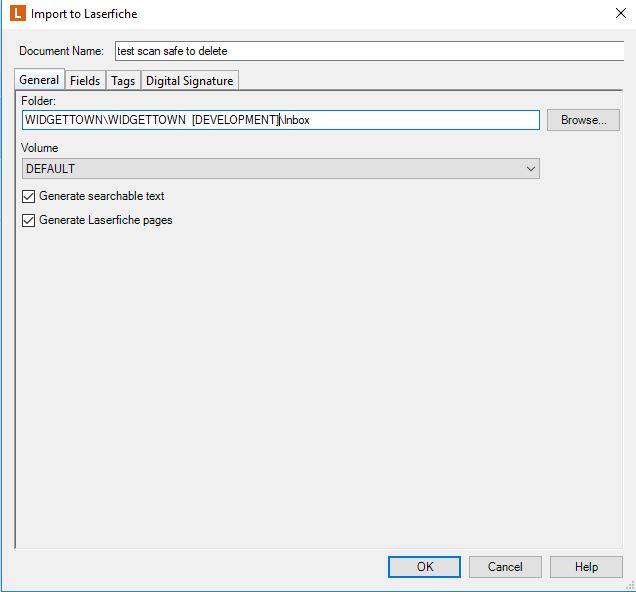Click the Document Name label
The image size is (636, 592).
pos(61,51)
